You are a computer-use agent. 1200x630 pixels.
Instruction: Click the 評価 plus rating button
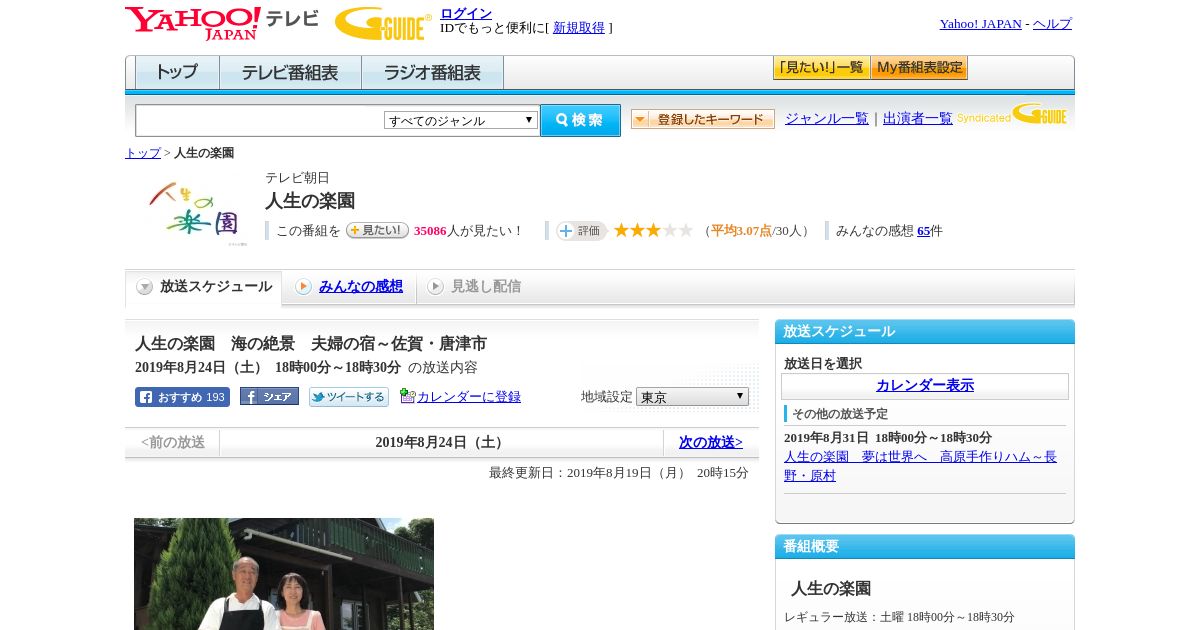[x=582, y=231]
